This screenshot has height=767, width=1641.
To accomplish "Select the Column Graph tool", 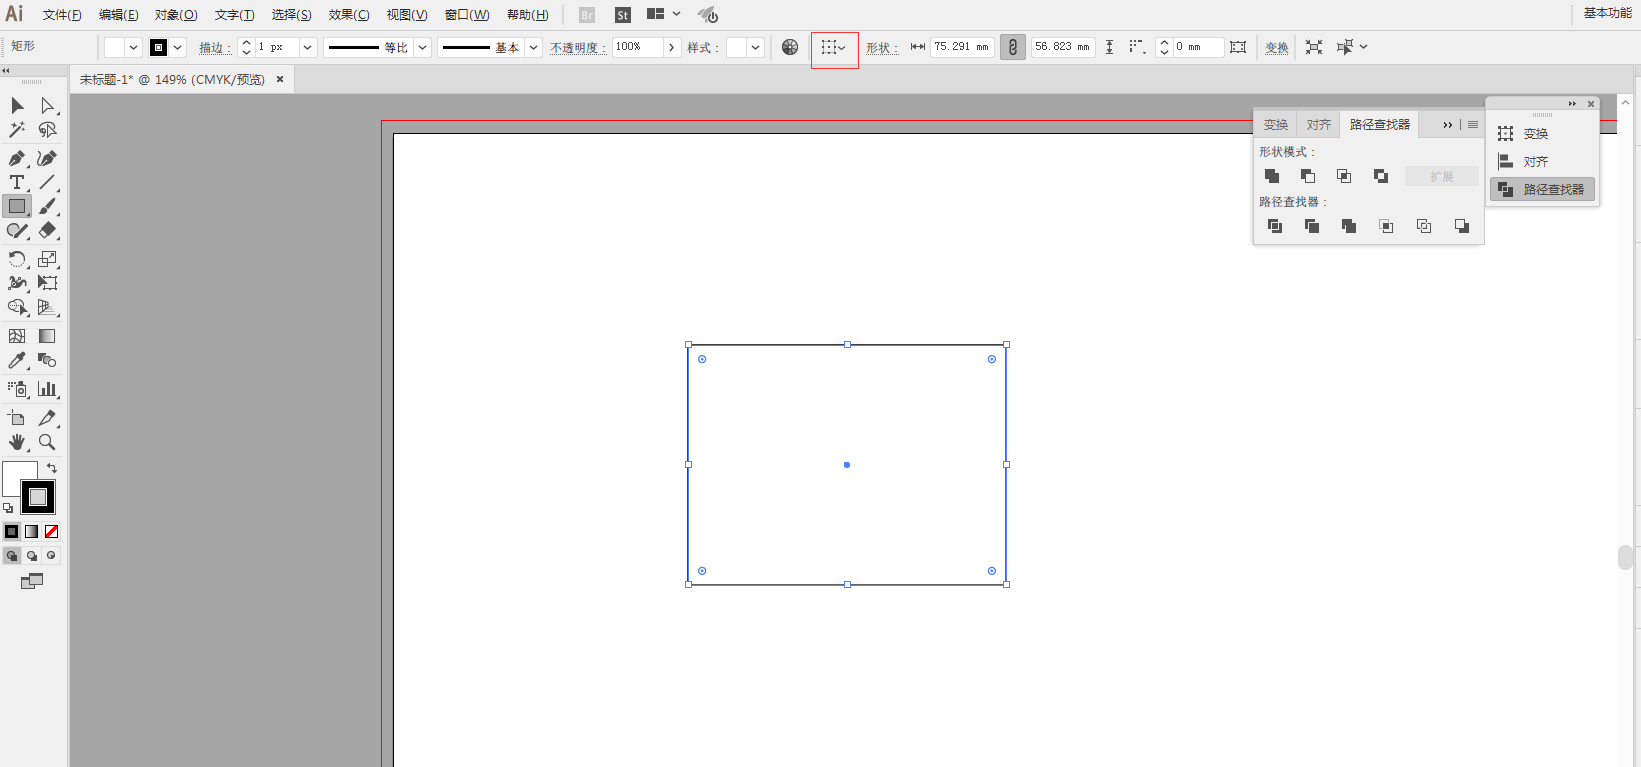I will [47, 389].
